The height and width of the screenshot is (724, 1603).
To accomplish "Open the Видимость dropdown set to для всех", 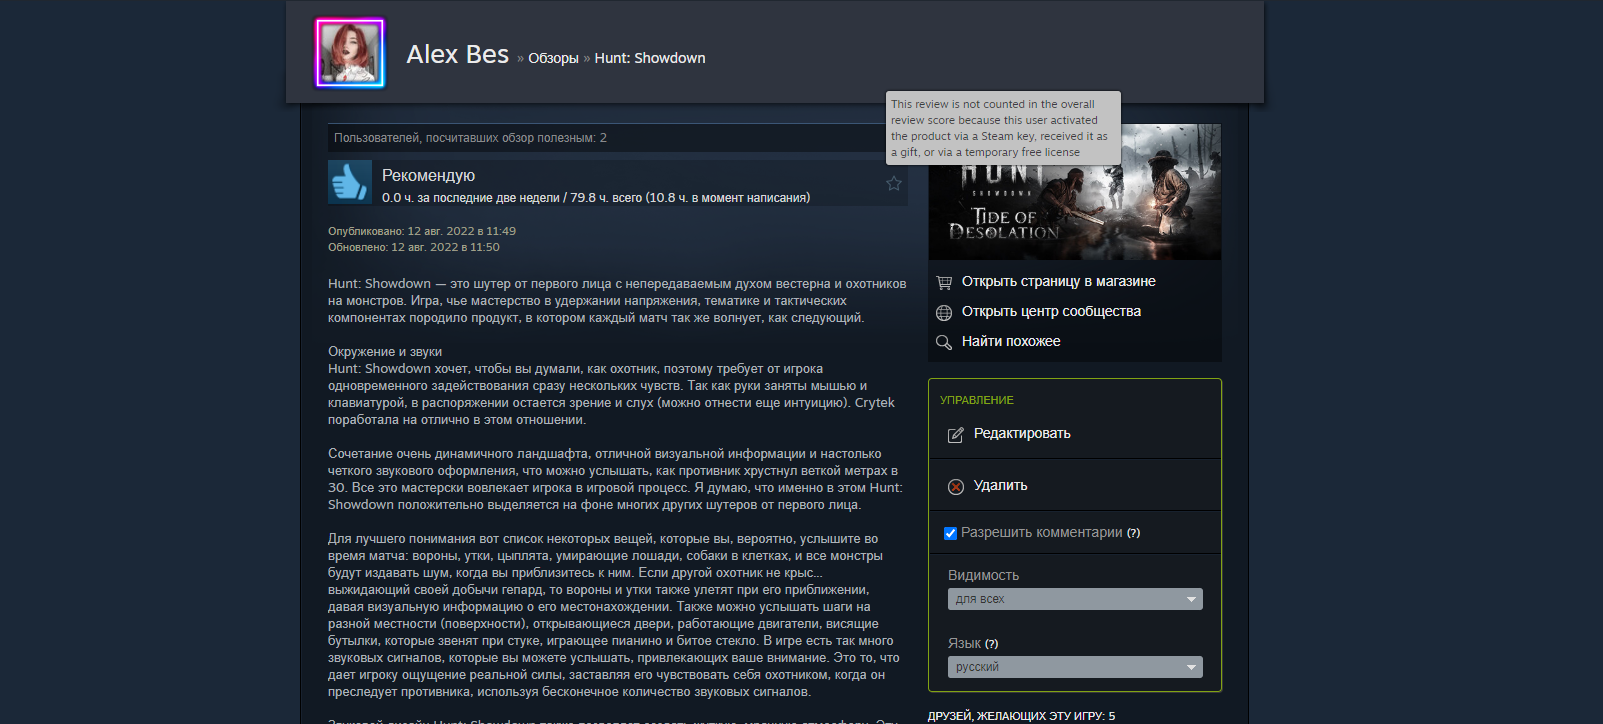I will pyautogui.click(x=1075, y=599).
